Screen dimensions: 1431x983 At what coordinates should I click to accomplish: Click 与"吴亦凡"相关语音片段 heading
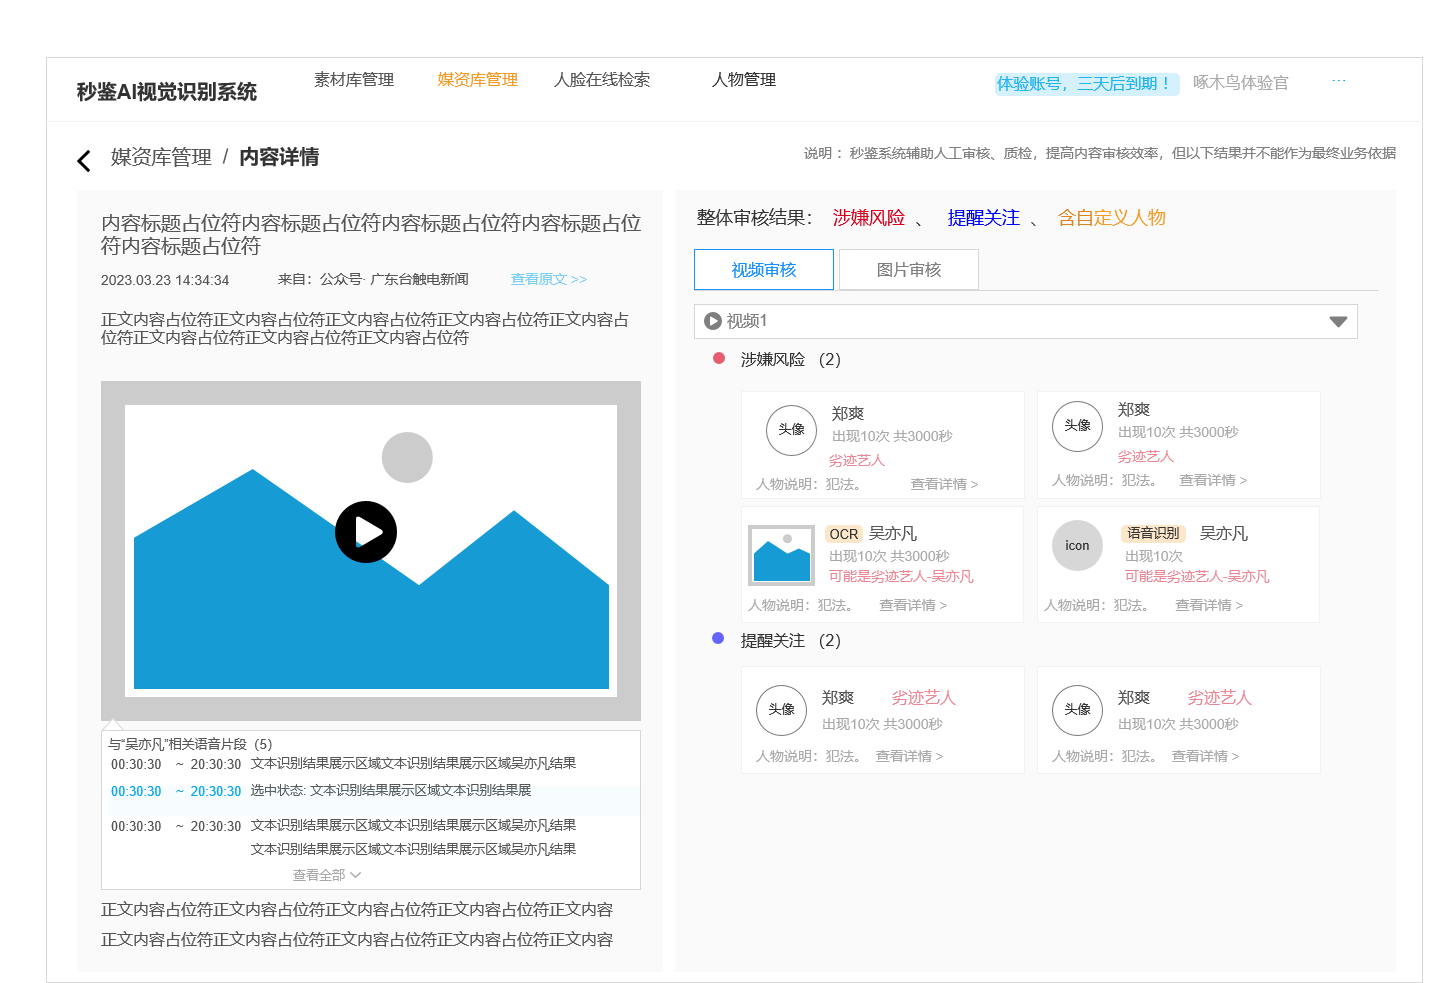[x=190, y=744]
